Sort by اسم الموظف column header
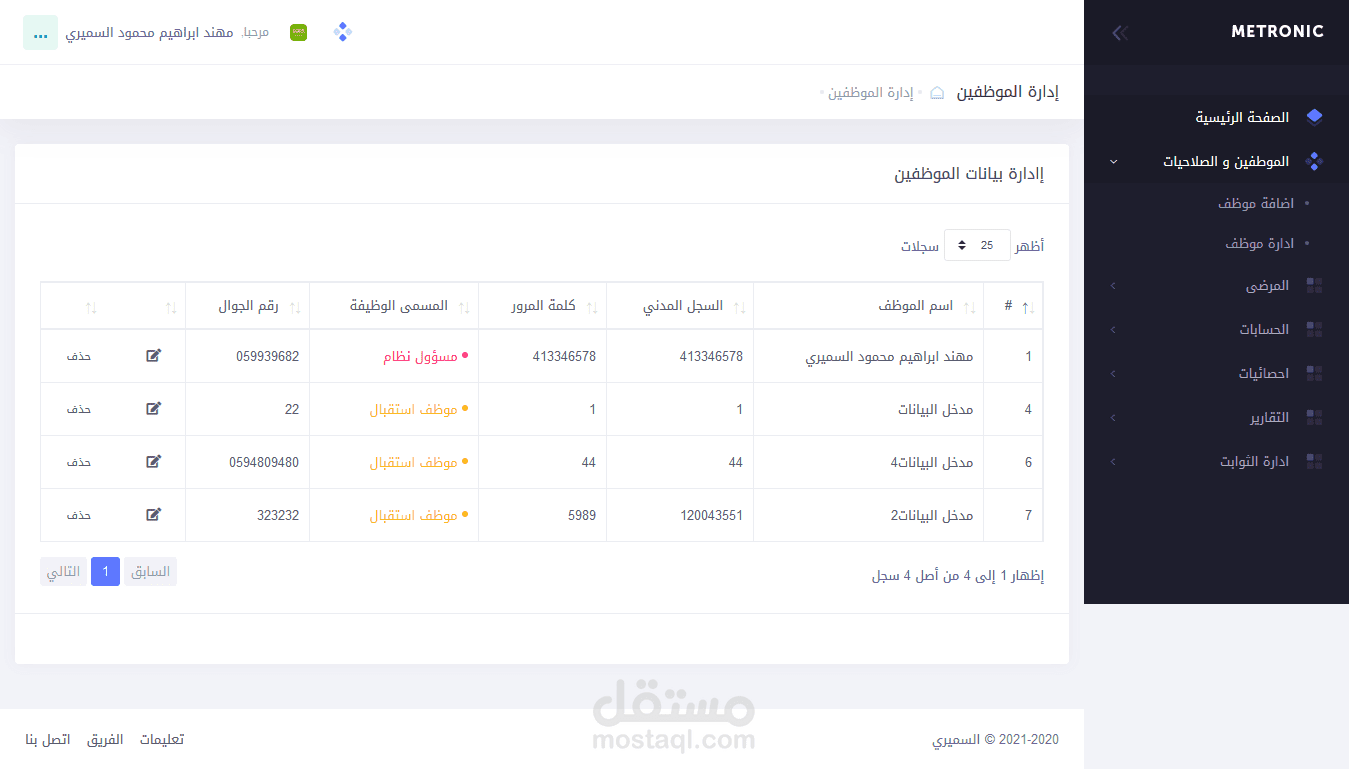 (868, 306)
